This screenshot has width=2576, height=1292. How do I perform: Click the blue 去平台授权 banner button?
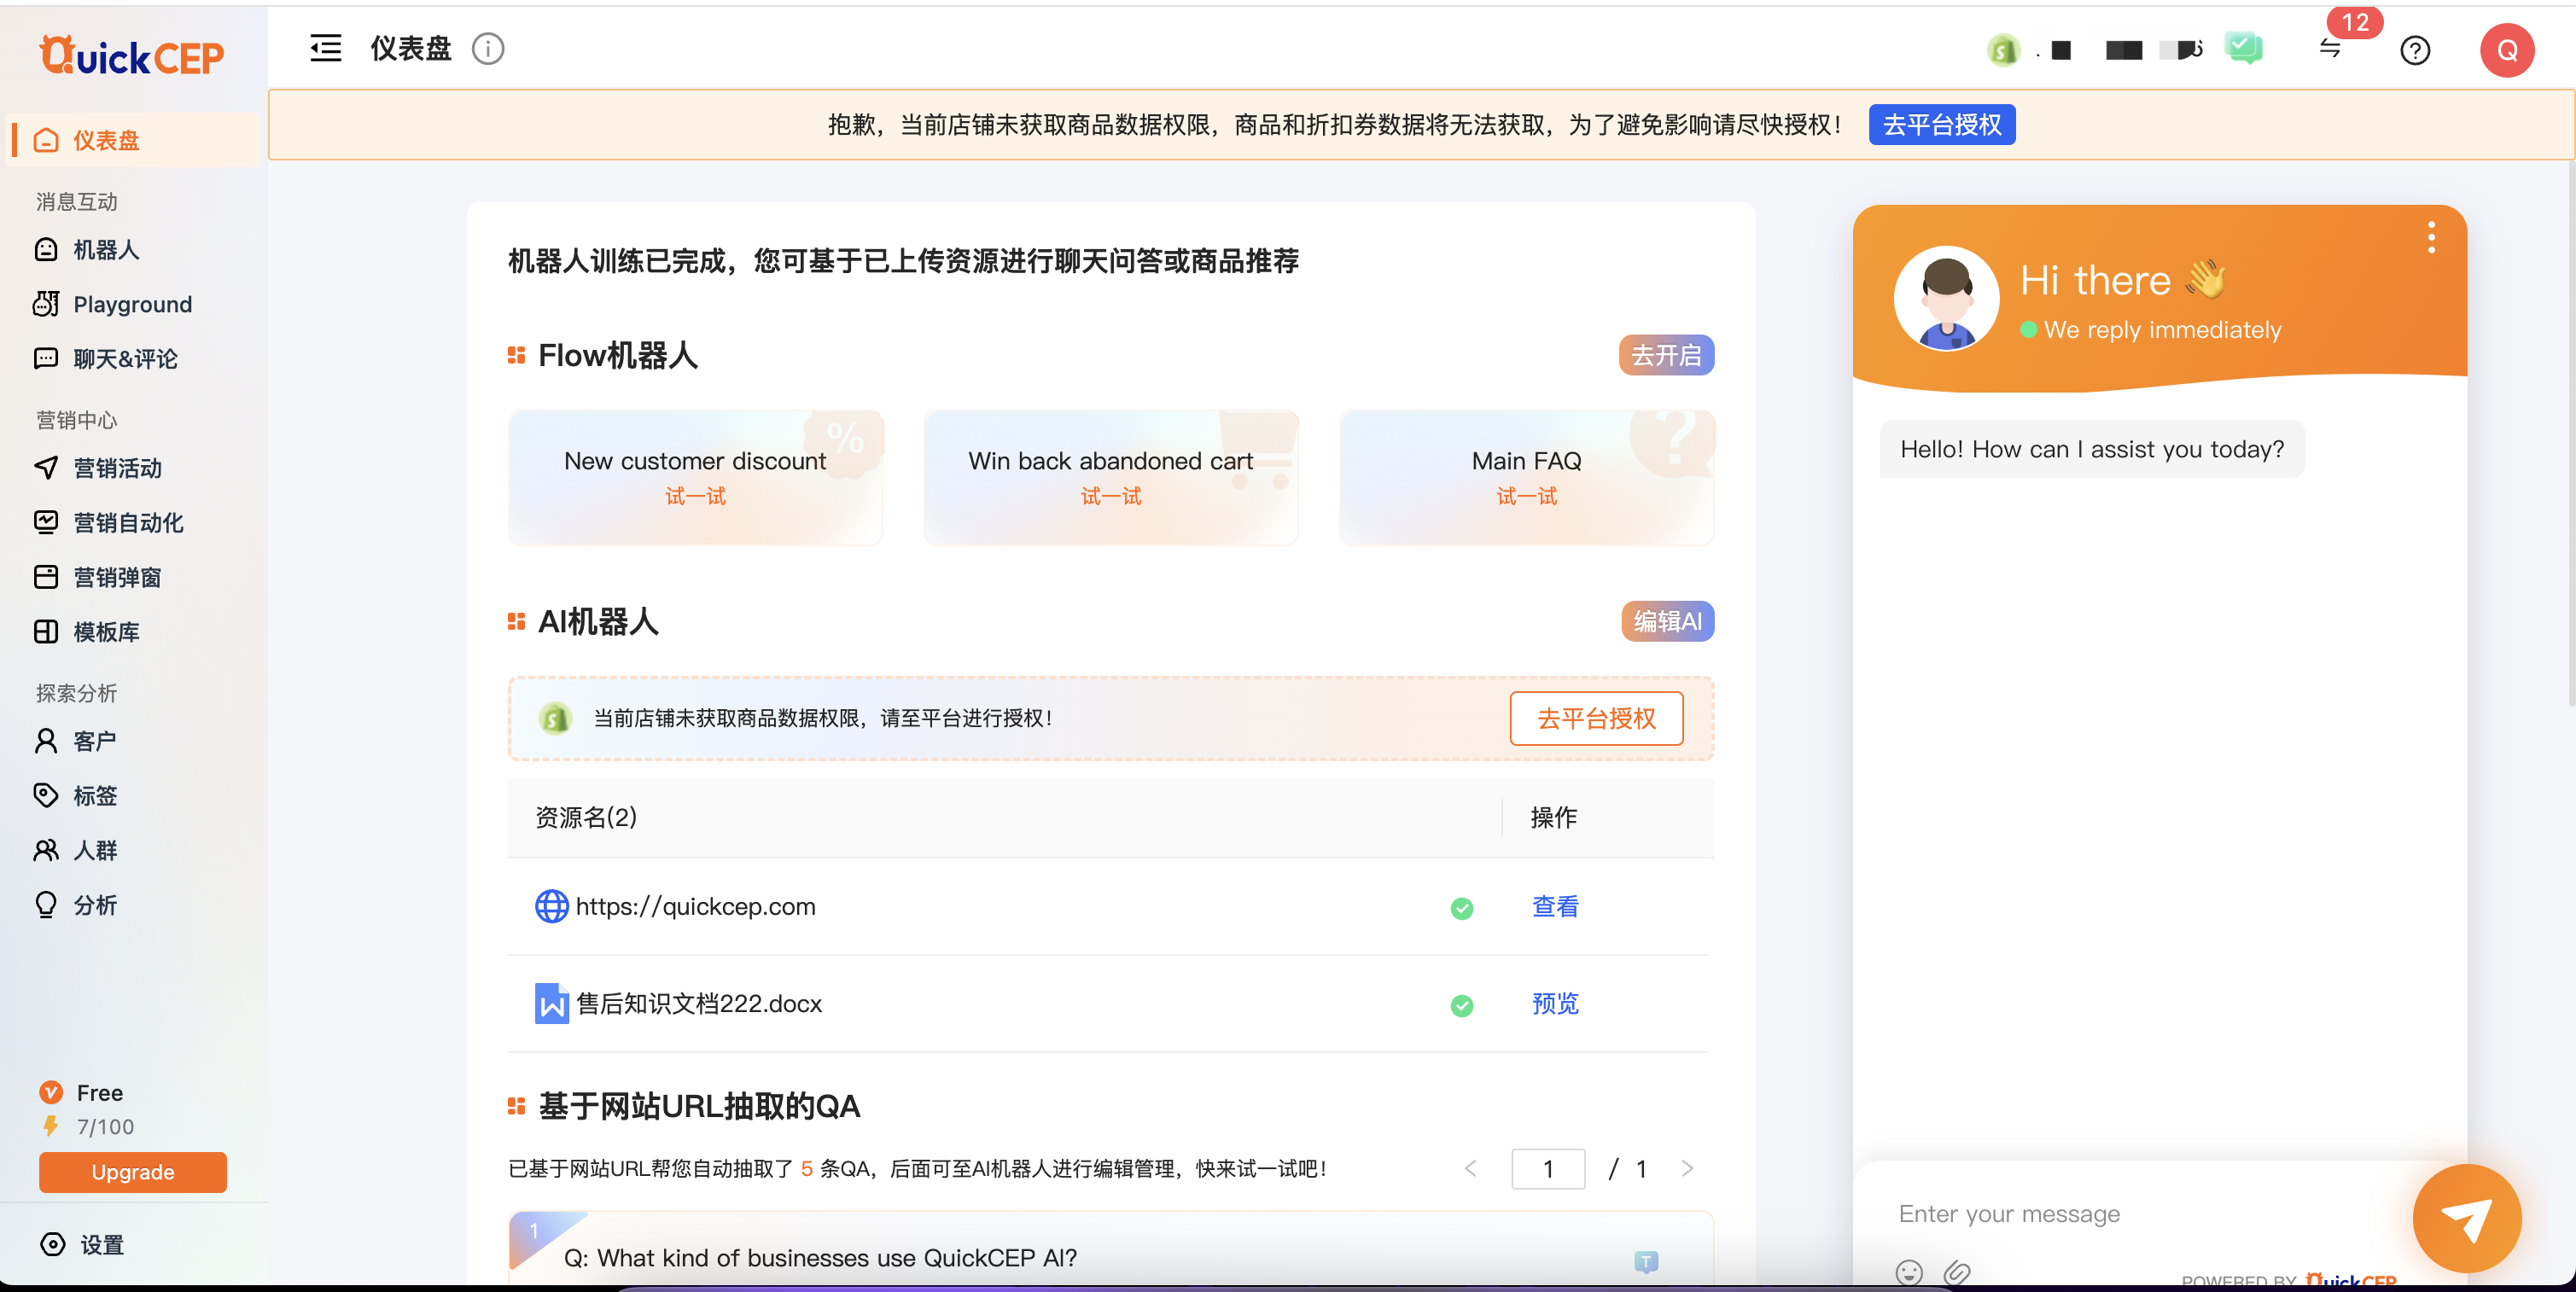[1941, 125]
